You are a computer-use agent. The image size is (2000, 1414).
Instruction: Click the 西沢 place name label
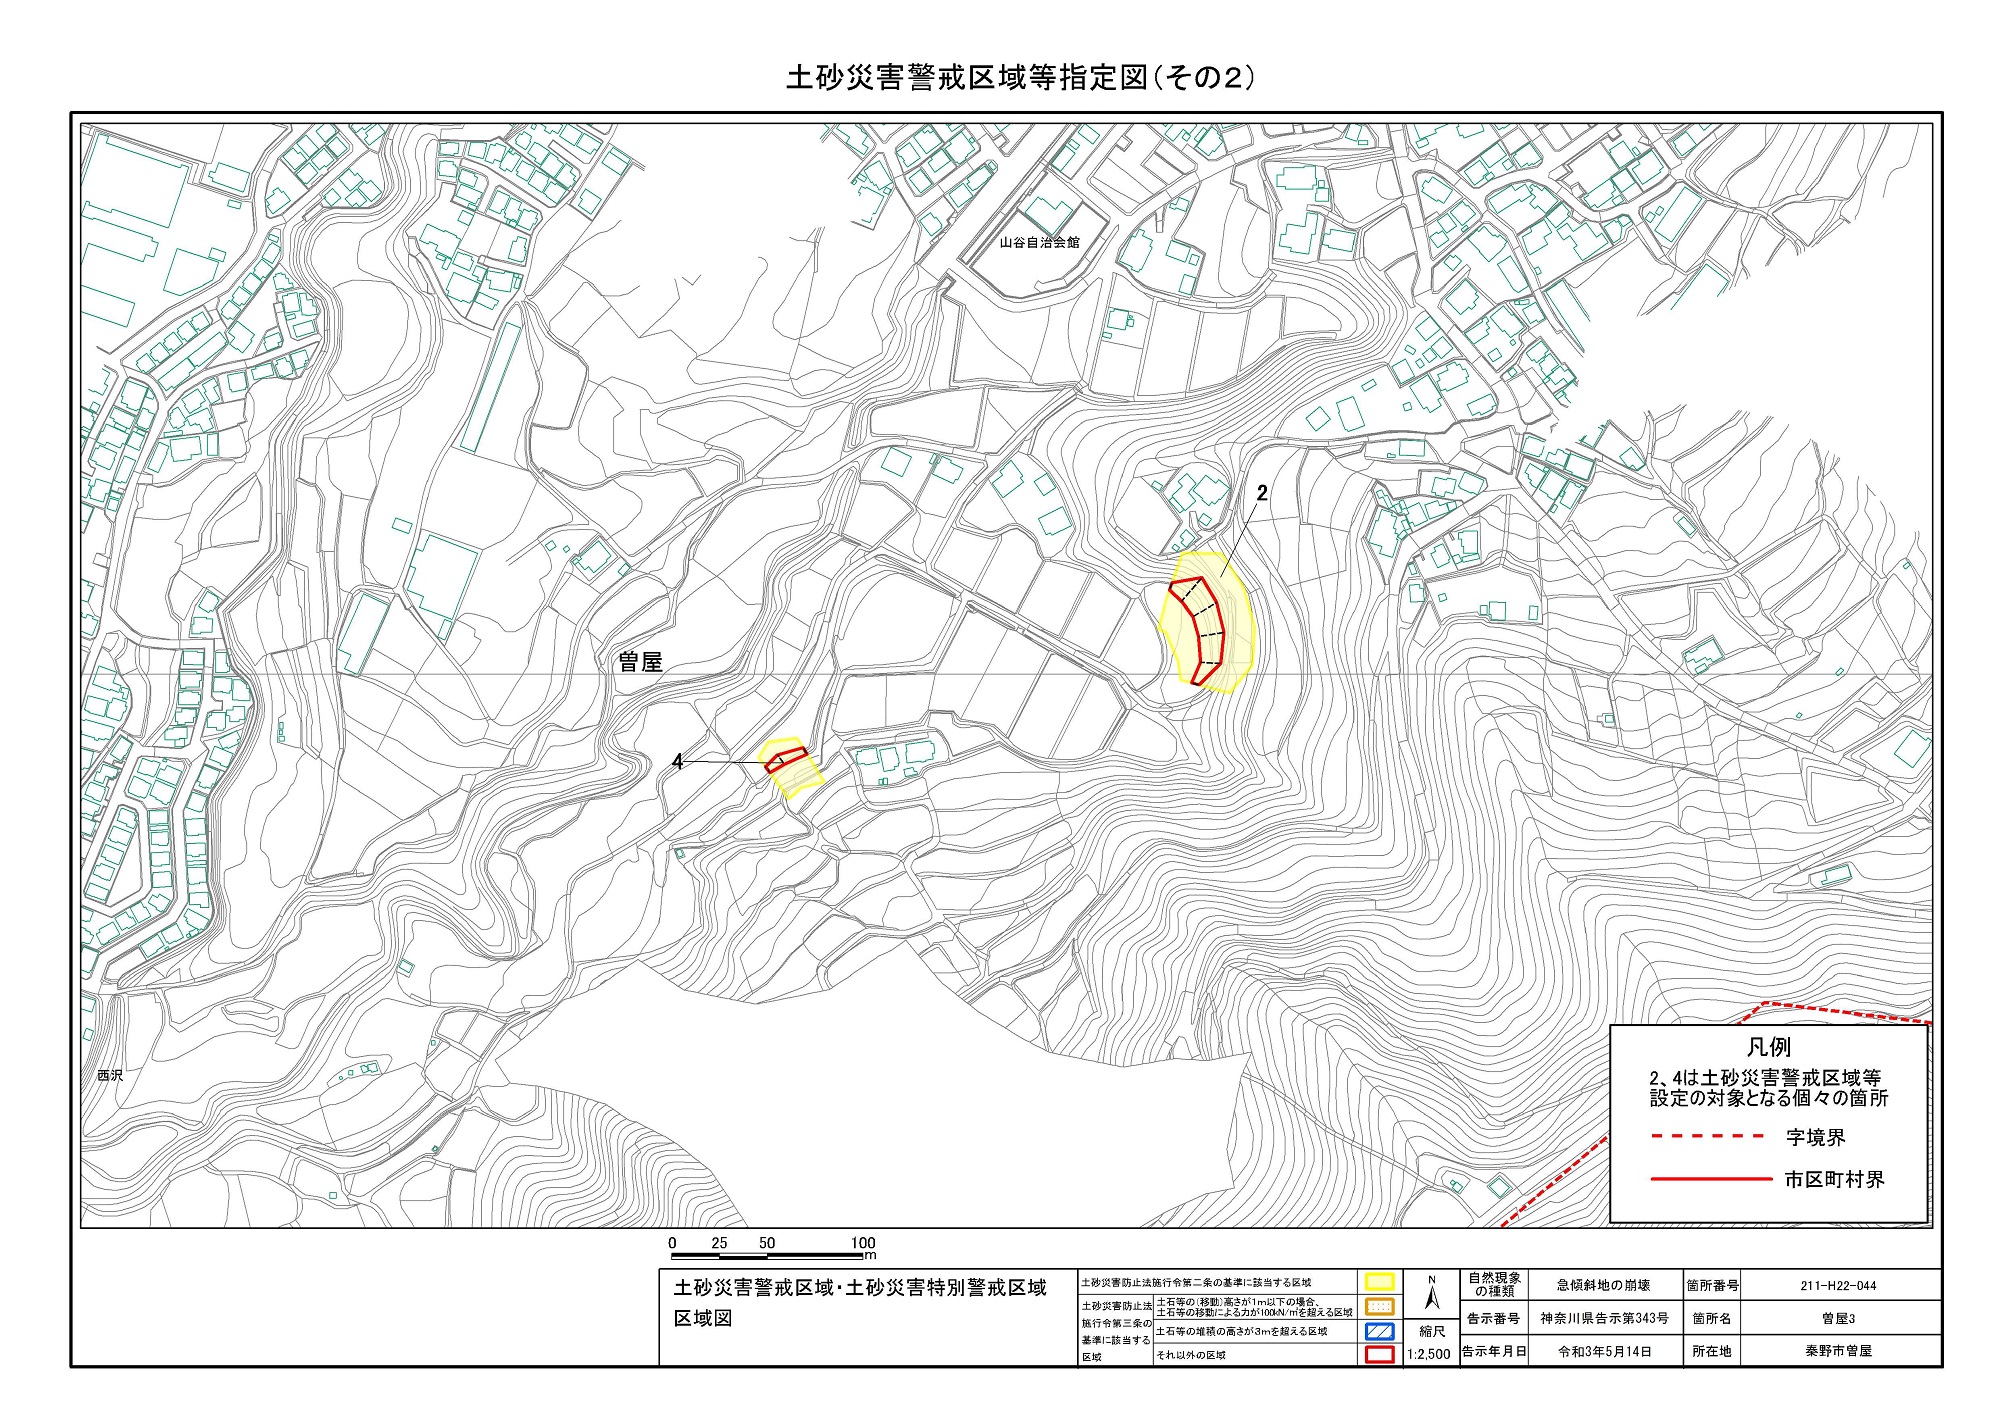[110, 1075]
